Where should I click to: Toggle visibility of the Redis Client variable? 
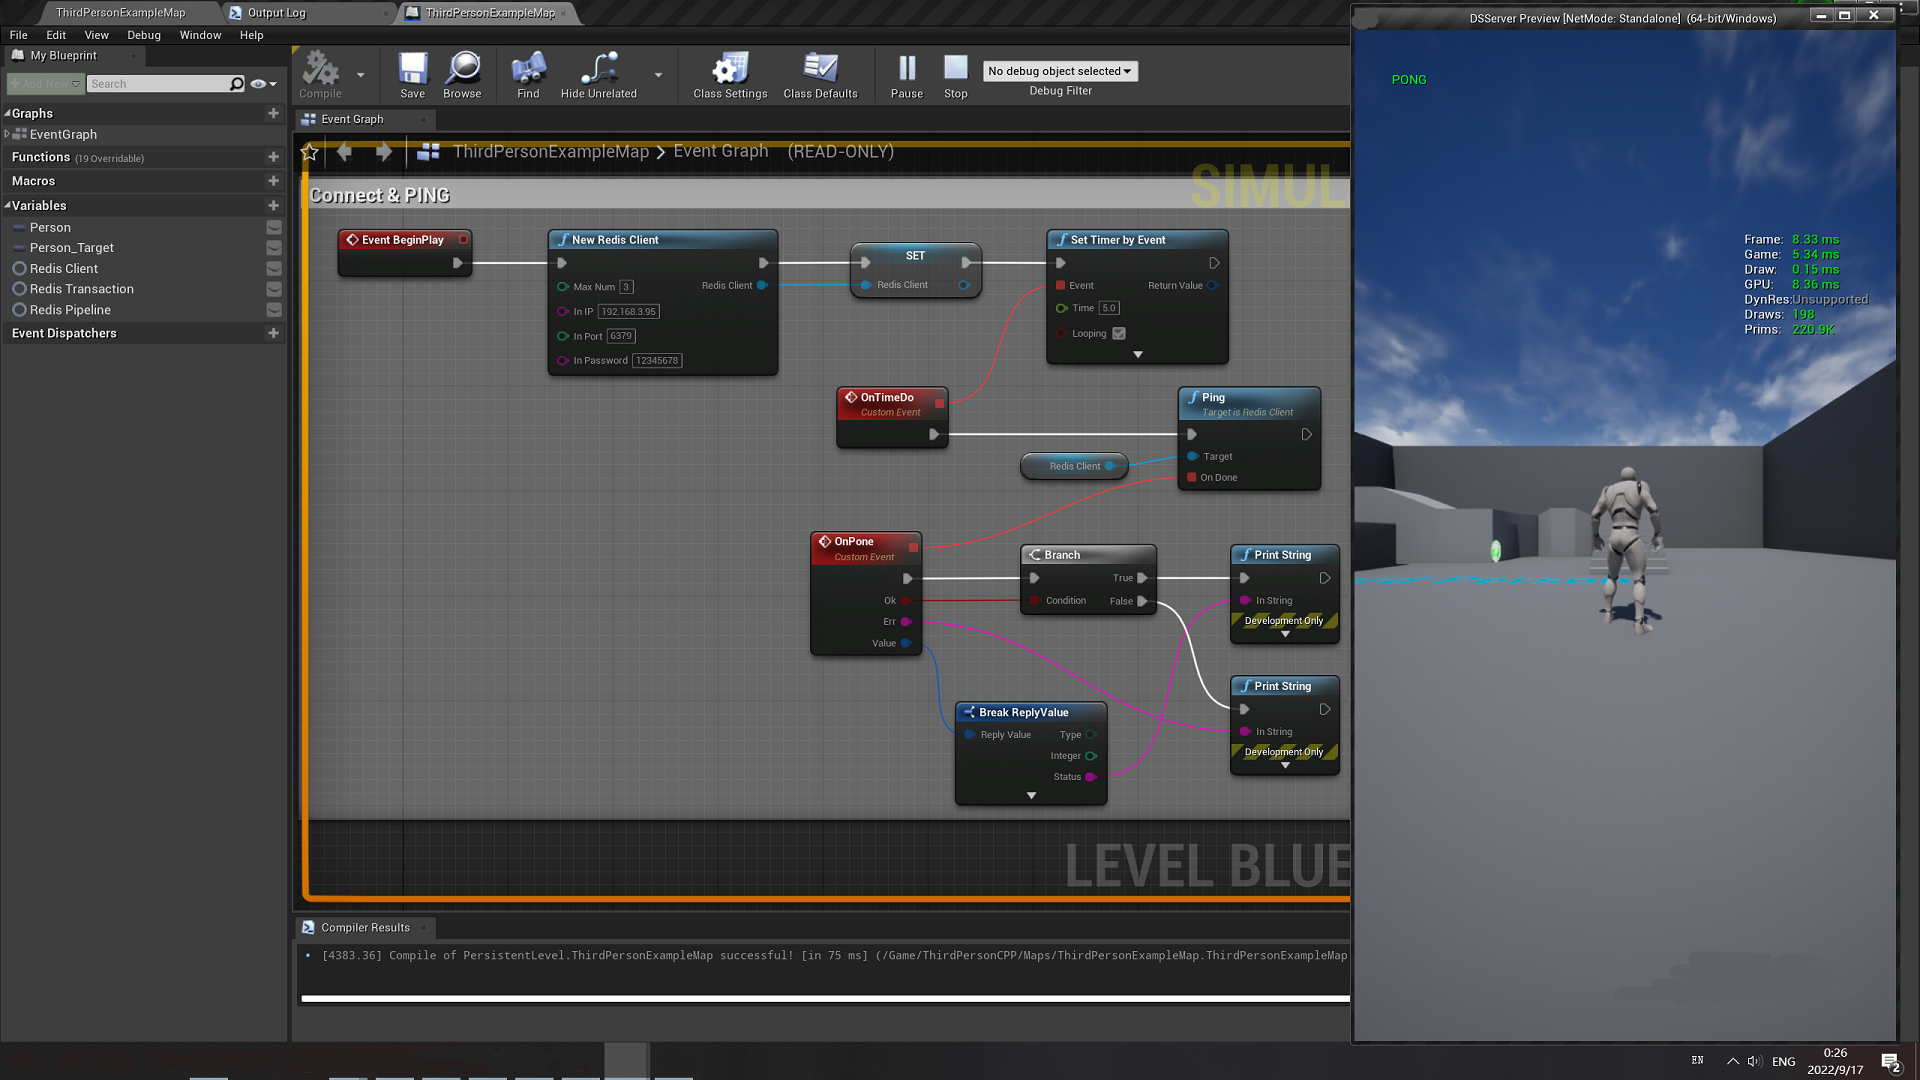coord(274,269)
